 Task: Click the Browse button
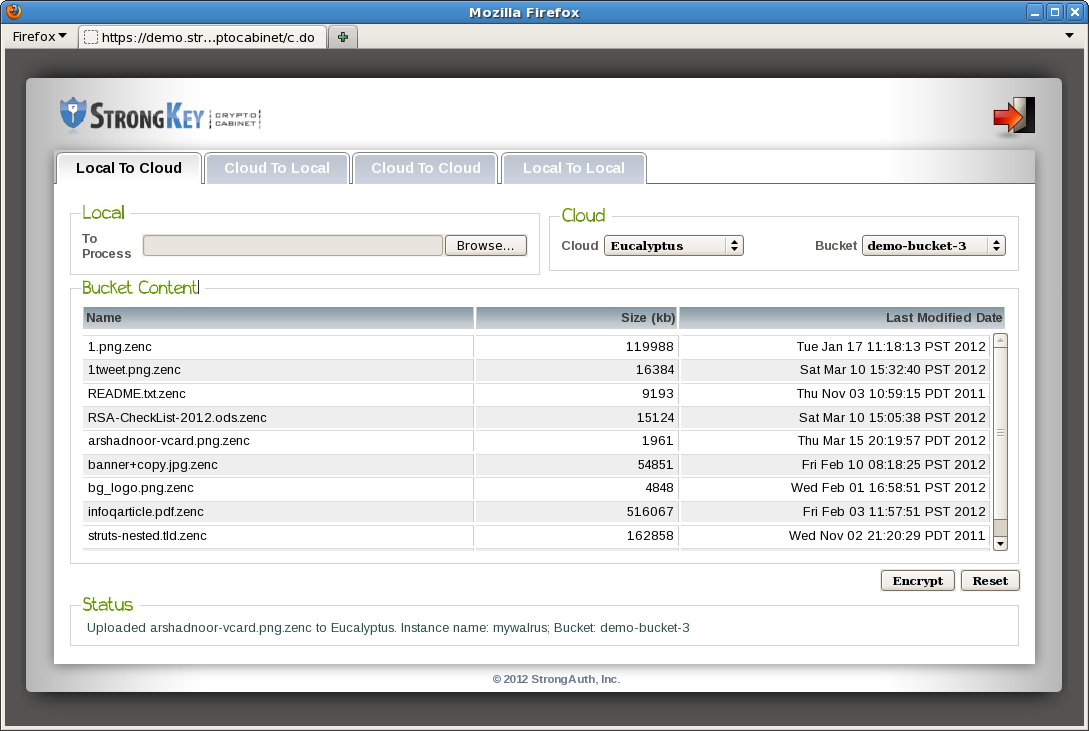(x=485, y=245)
